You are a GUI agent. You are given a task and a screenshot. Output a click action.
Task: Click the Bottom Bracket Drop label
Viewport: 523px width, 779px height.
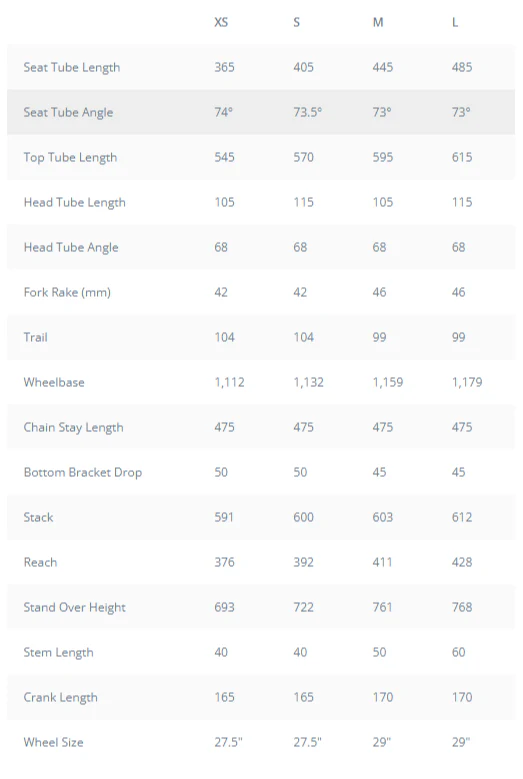point(83,472)
